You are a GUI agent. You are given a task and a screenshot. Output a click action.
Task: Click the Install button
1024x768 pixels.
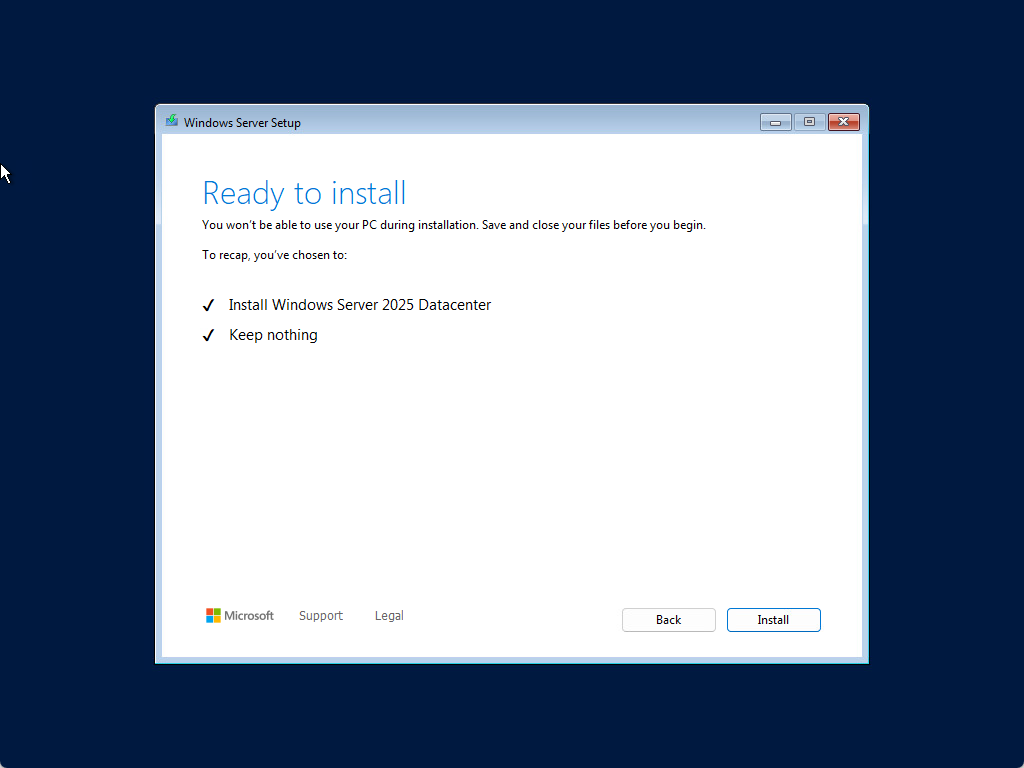[773, 620]
